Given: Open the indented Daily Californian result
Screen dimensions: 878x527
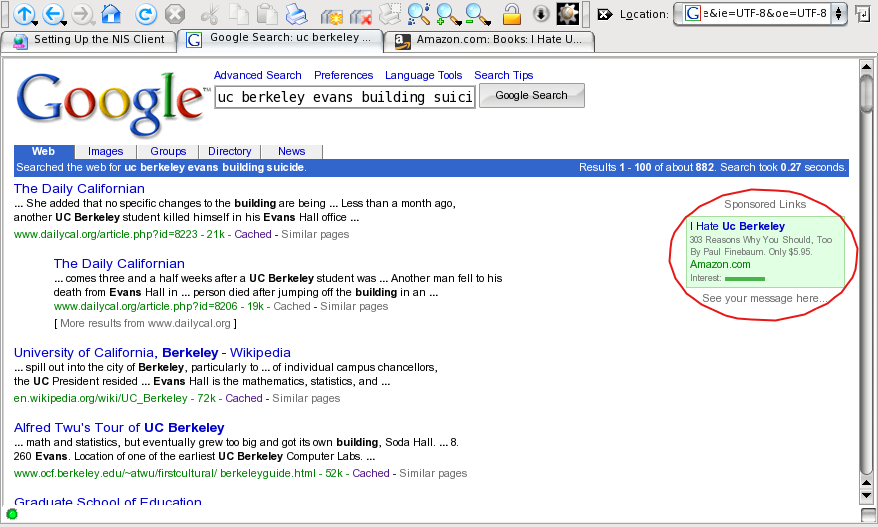Looking at the screenshot, I should tap(119, 264).
